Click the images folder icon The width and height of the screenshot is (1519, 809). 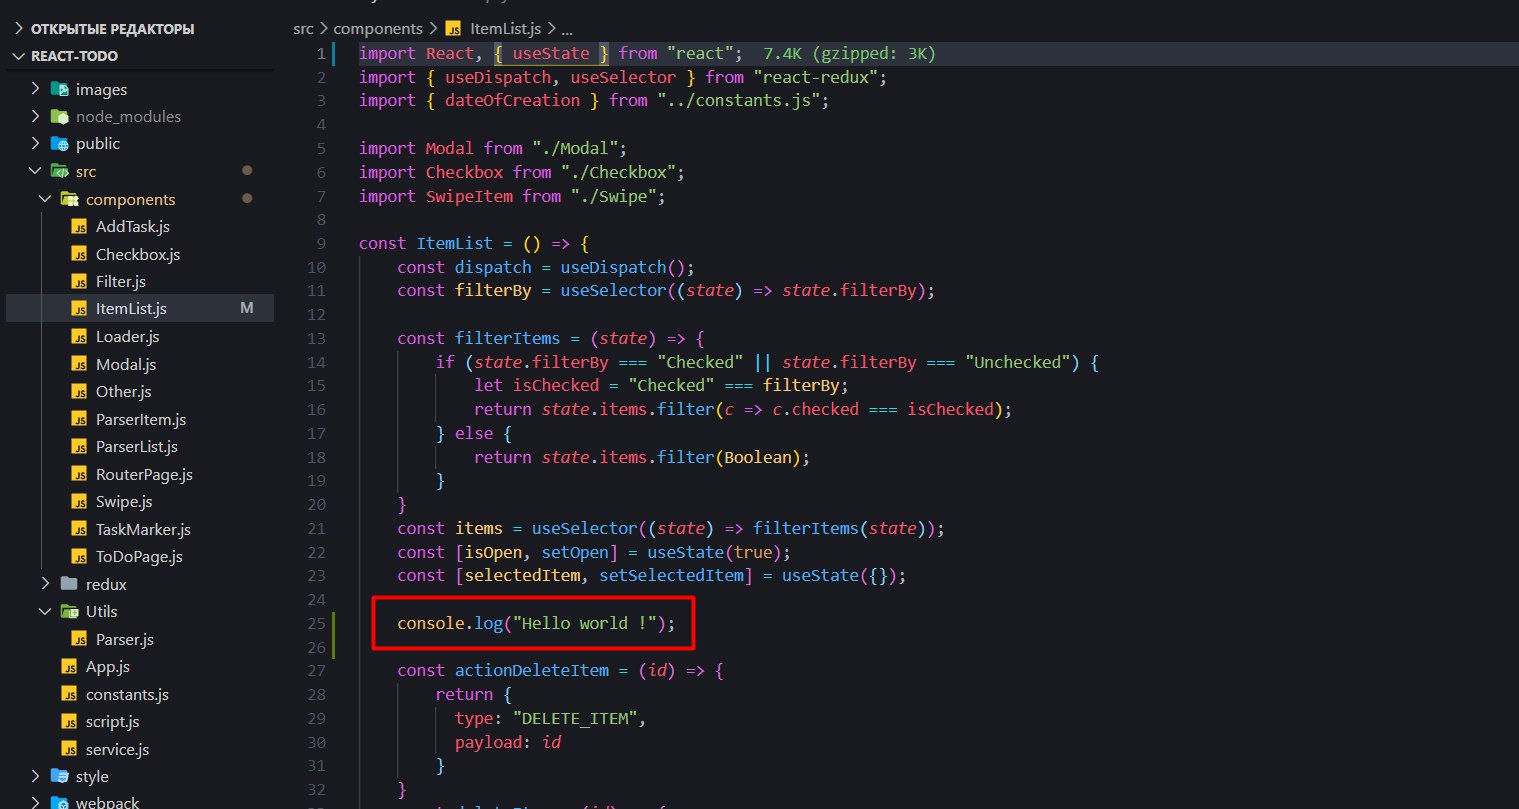[59, 89]
